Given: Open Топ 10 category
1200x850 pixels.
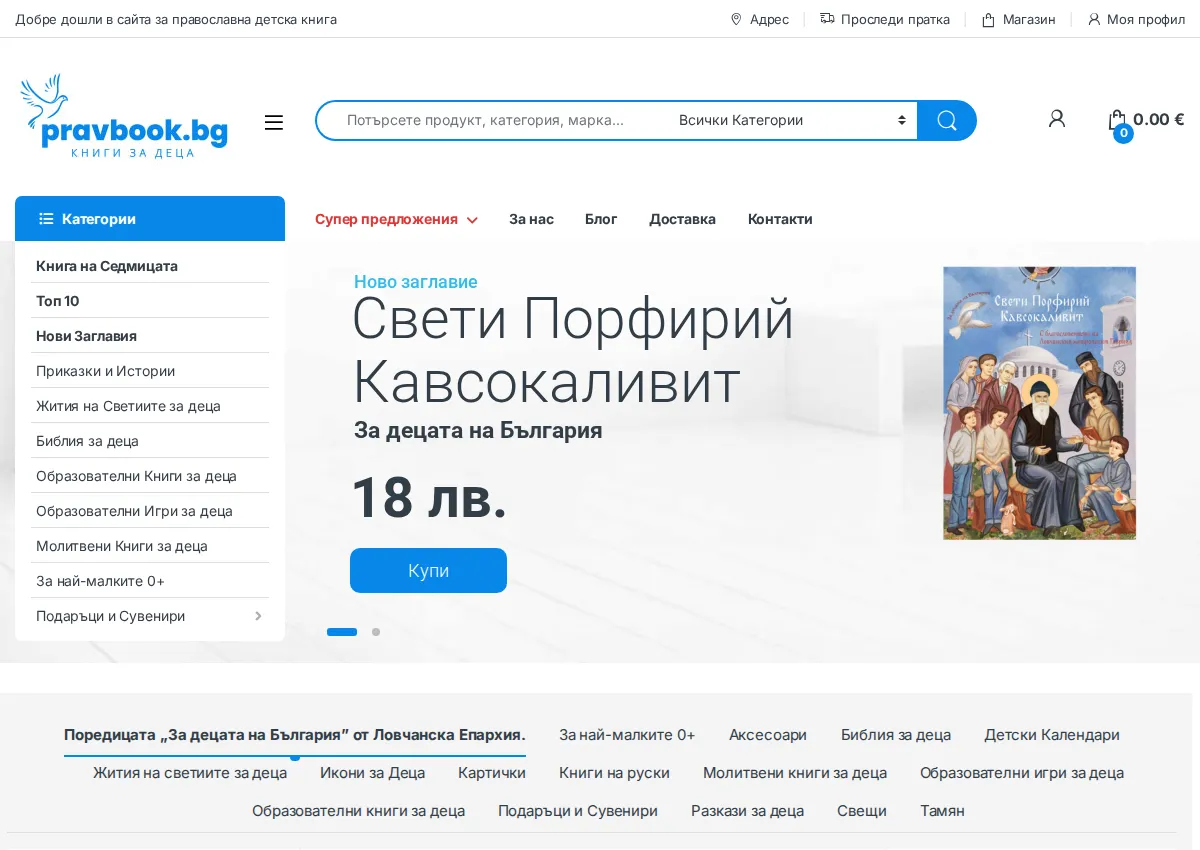Looking at the screenshot, I should pos(58,301).
